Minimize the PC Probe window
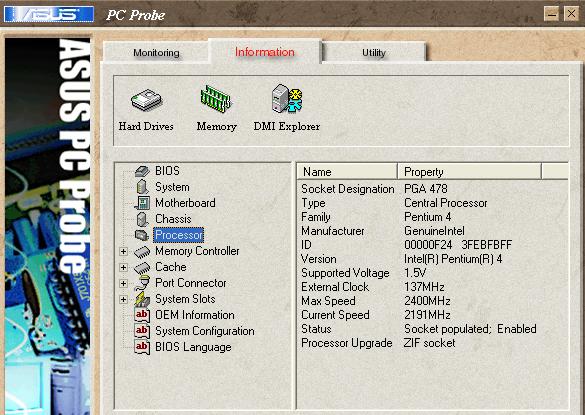 pyautogui.click(x=551, y=14)
